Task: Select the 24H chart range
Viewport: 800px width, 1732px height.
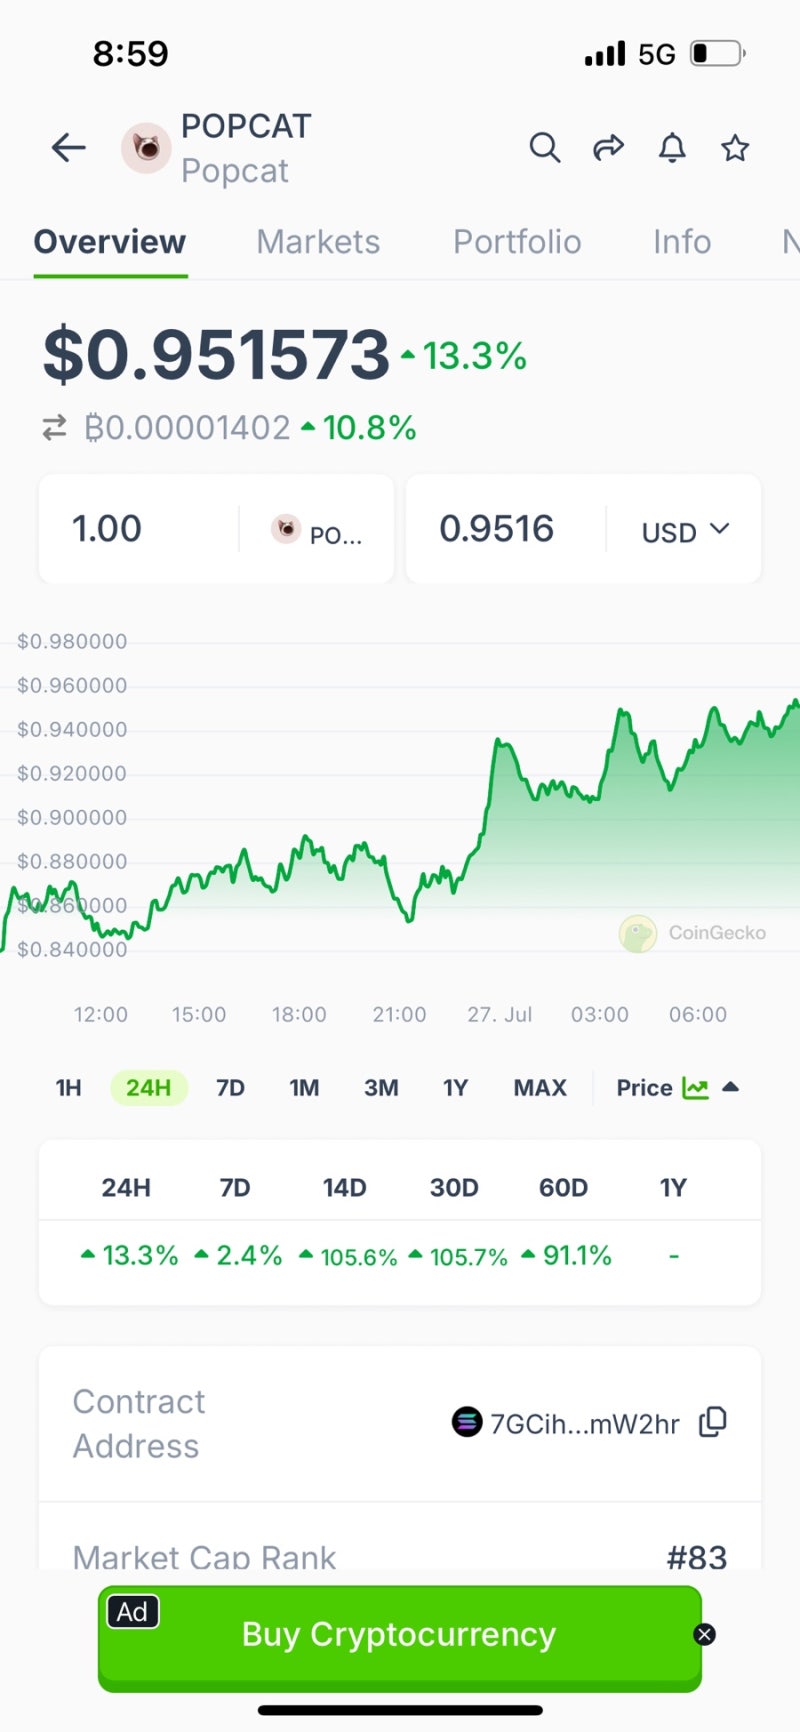Action: 148,1087
